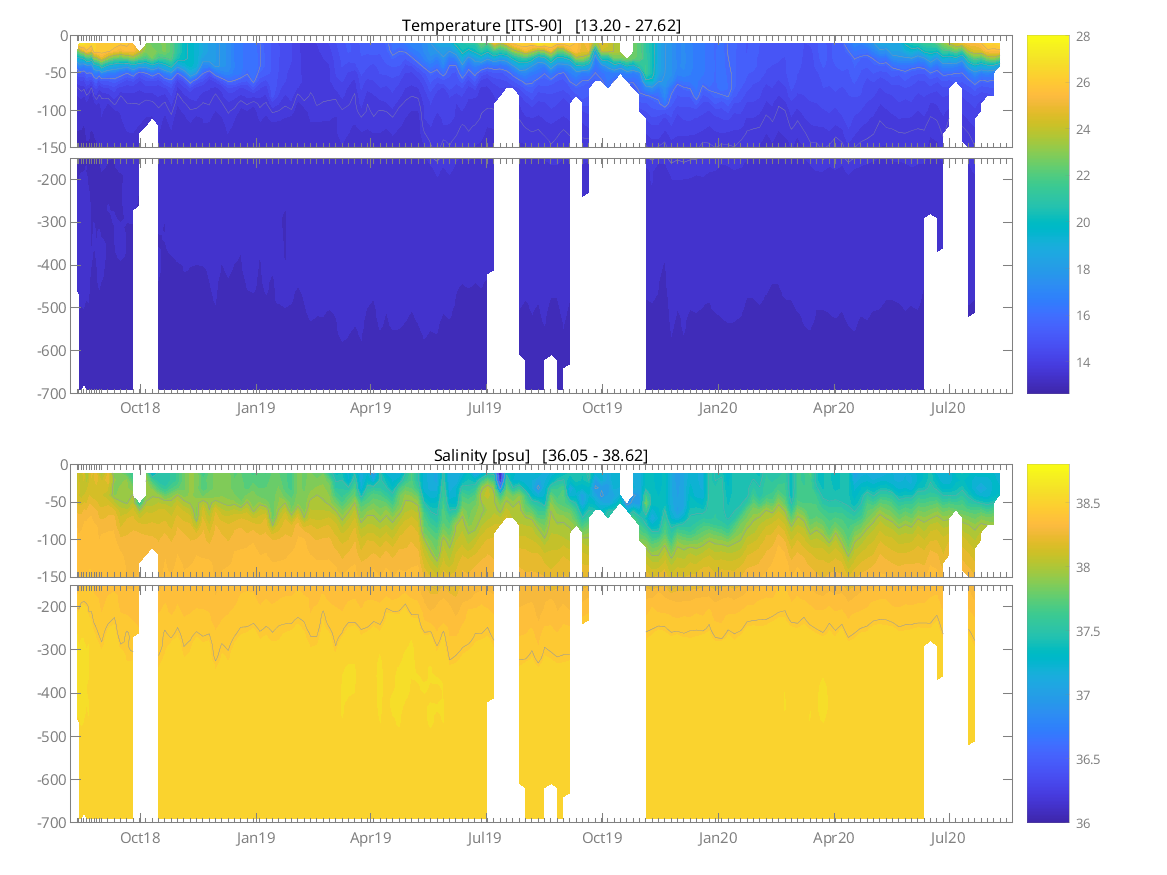This screenshot has height=875, width=1167.
Task: Select the Jan19 date tick under the temperature plot
Action: 255,408
